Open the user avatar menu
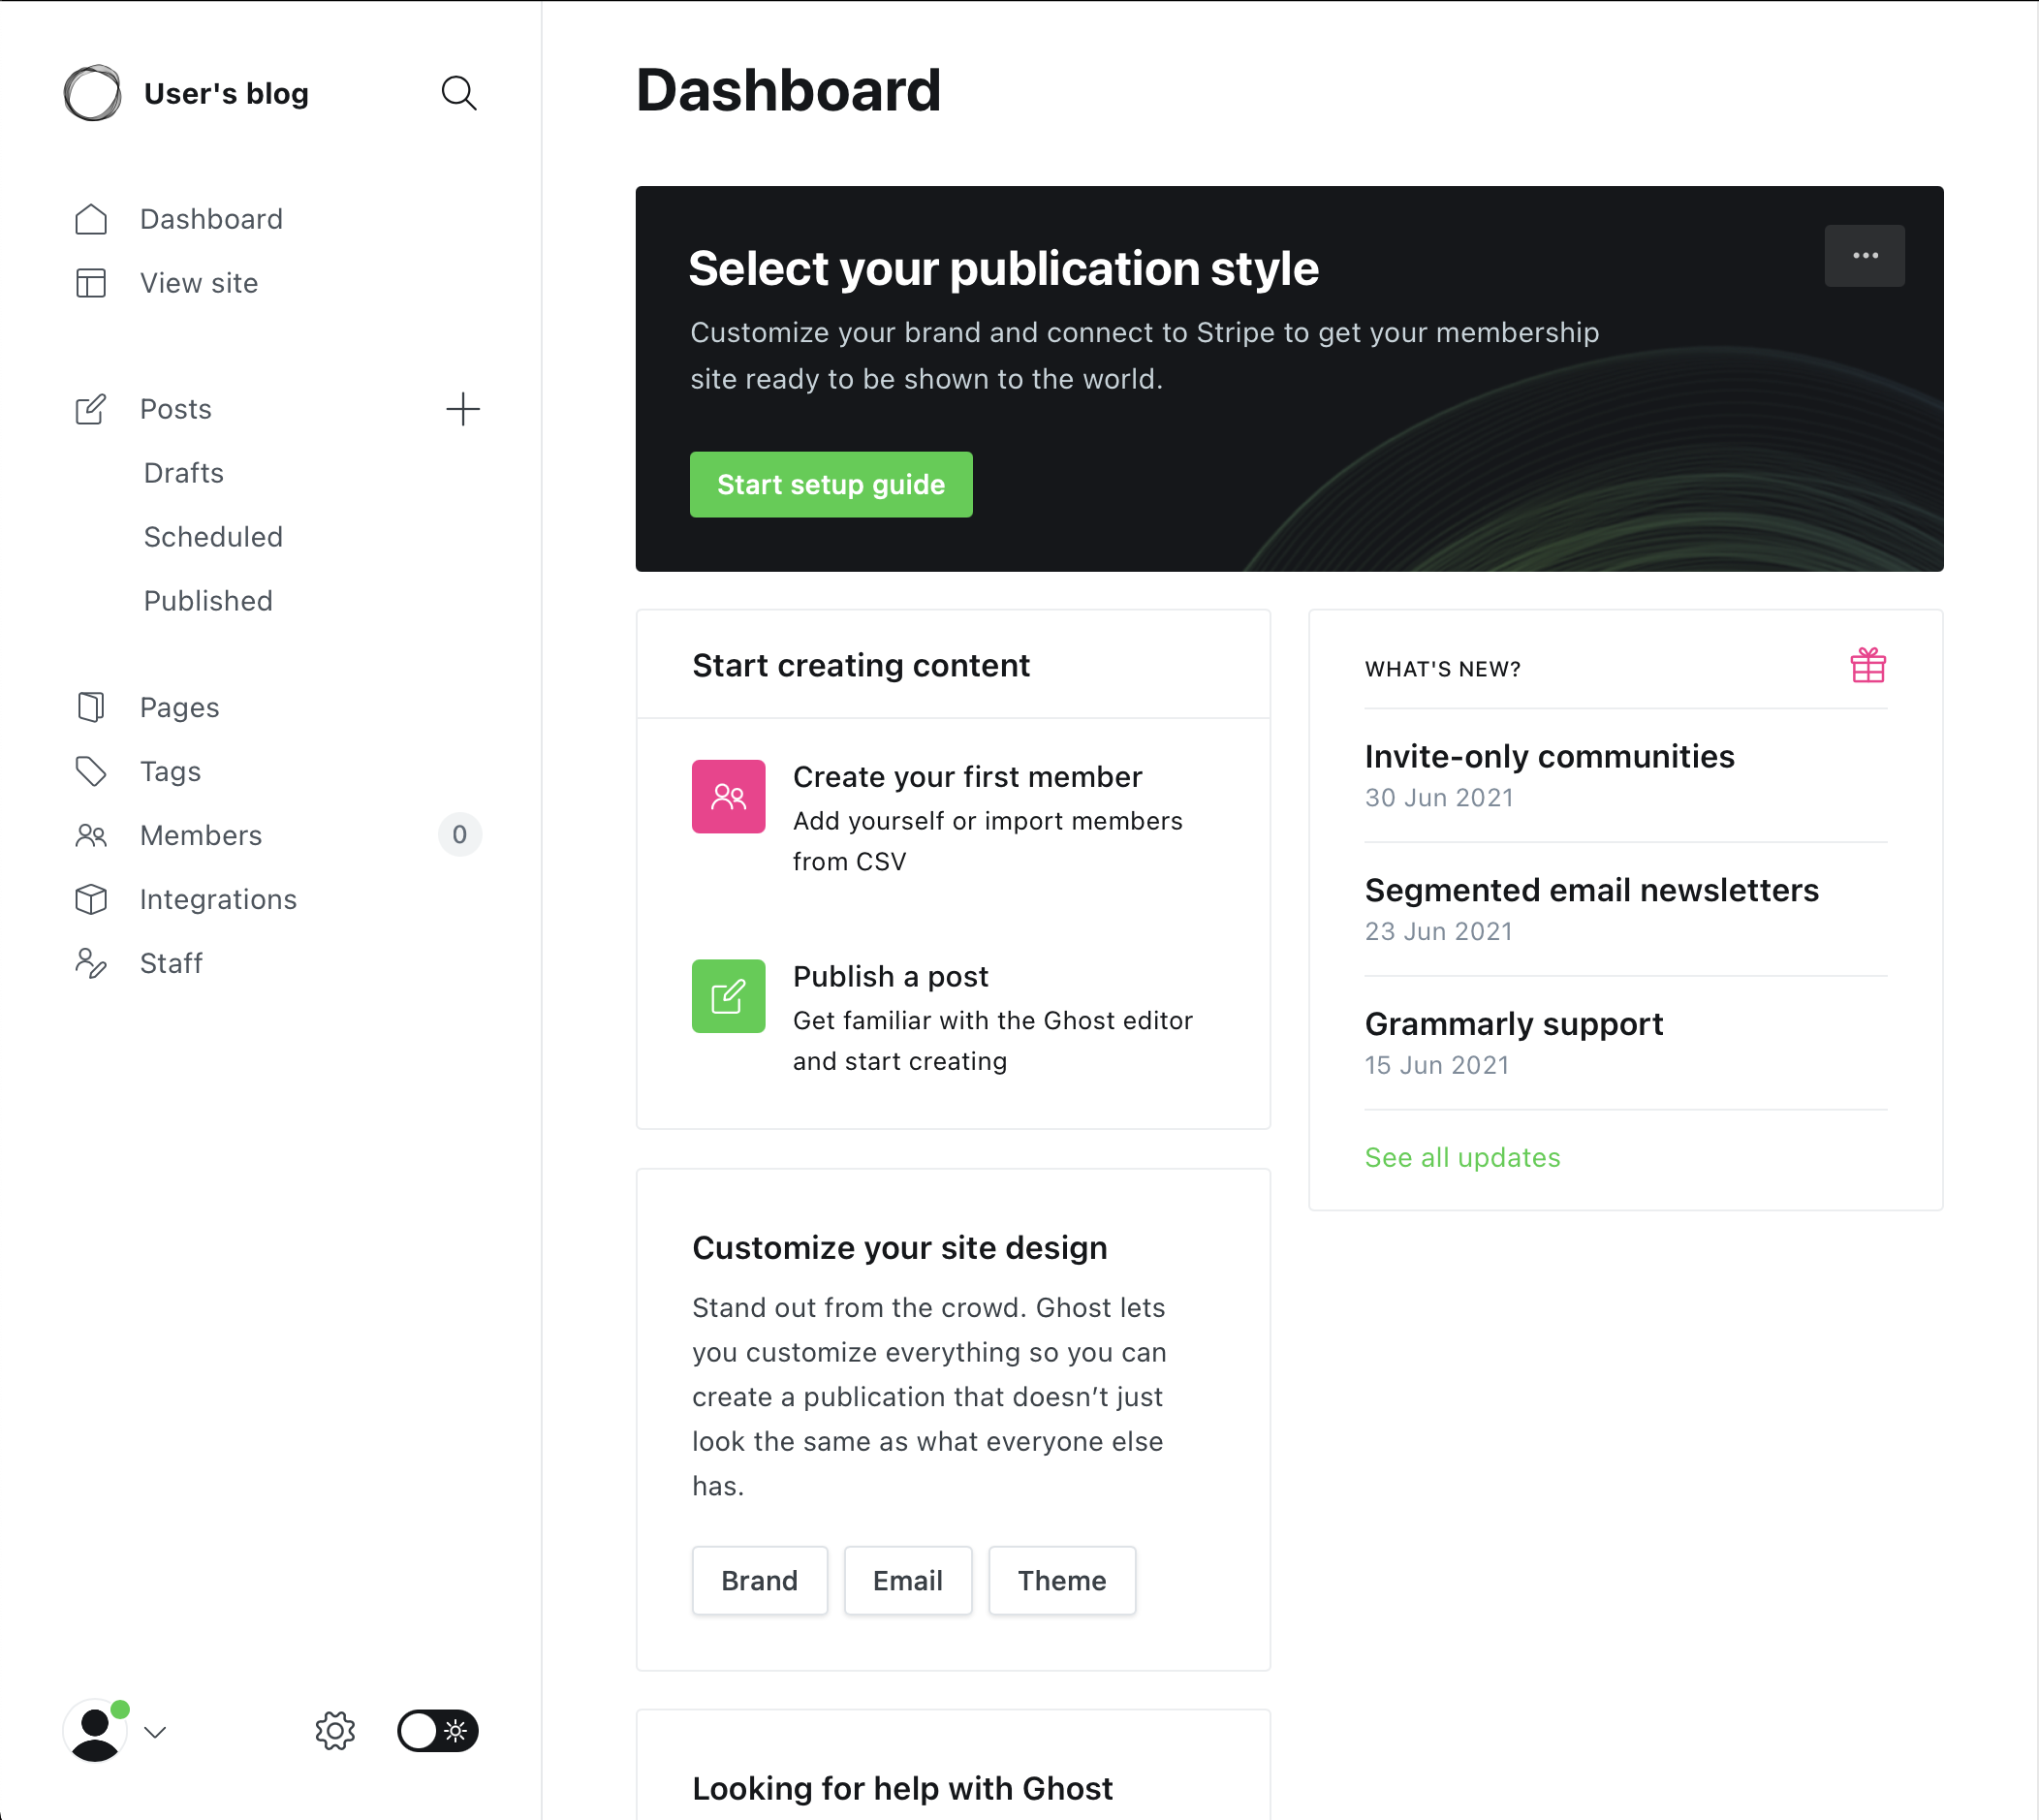This screenshot has height=1820, width=2039. pos(95,1731)
